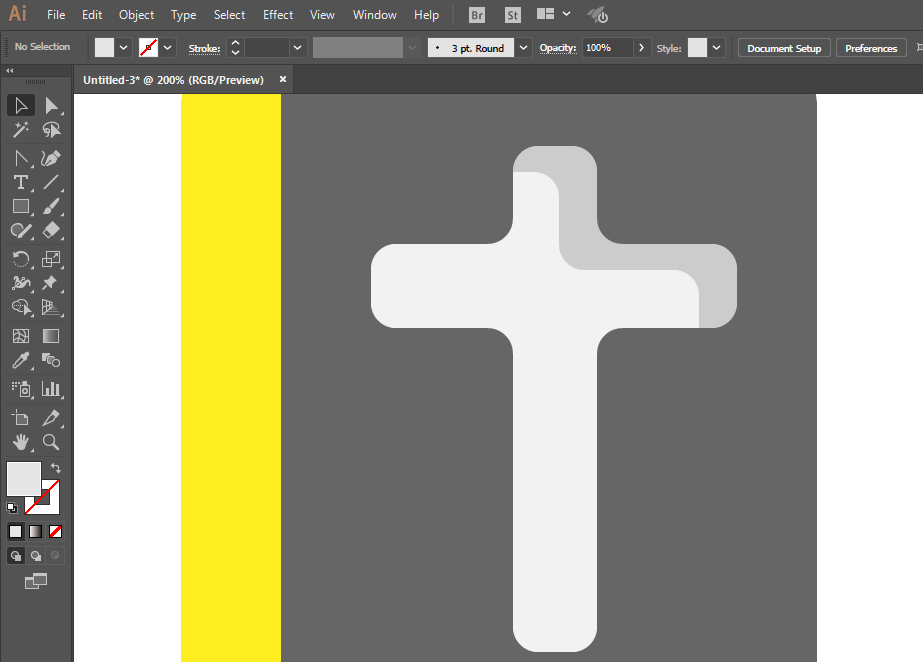This screenshot has height=662, width=923.
Task: Open the Object menu
Action: point(137,15)
